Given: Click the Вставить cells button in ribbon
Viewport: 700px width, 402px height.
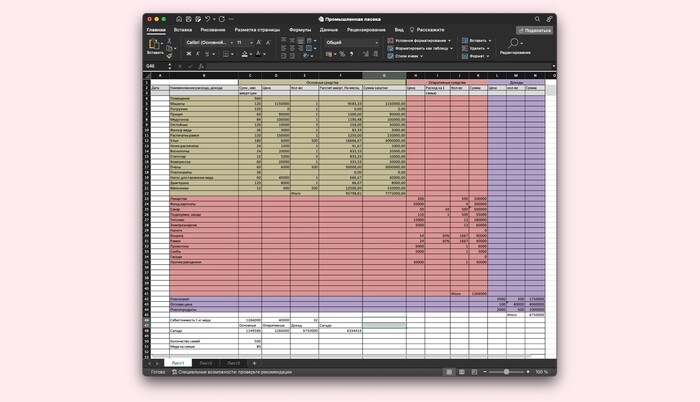Looking at the screenshot, I should pos(476,41).
